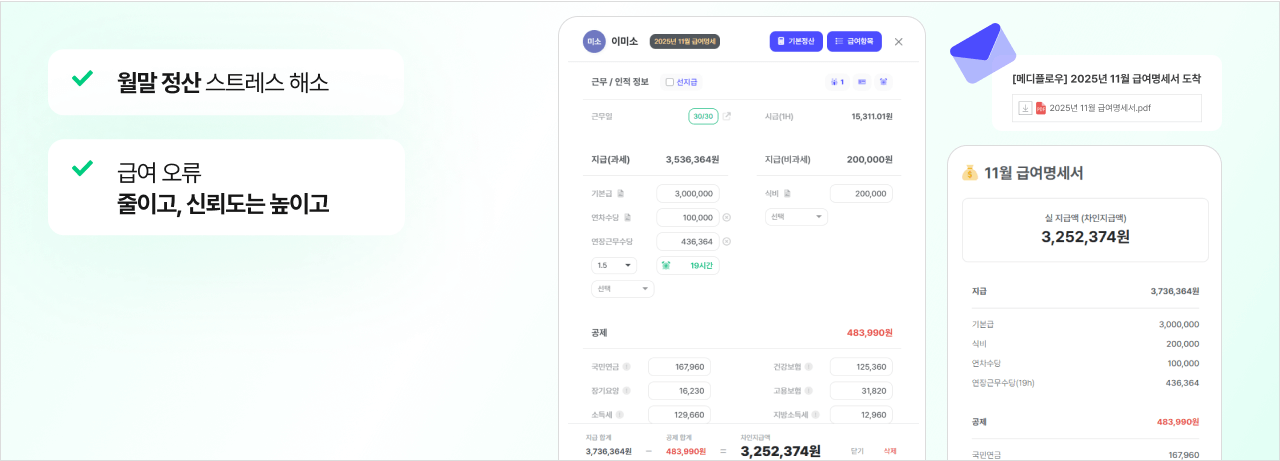Click the 기본급 amount field 3,000,000
Screen dimensions: 1280x461
[x=688, y=193]
